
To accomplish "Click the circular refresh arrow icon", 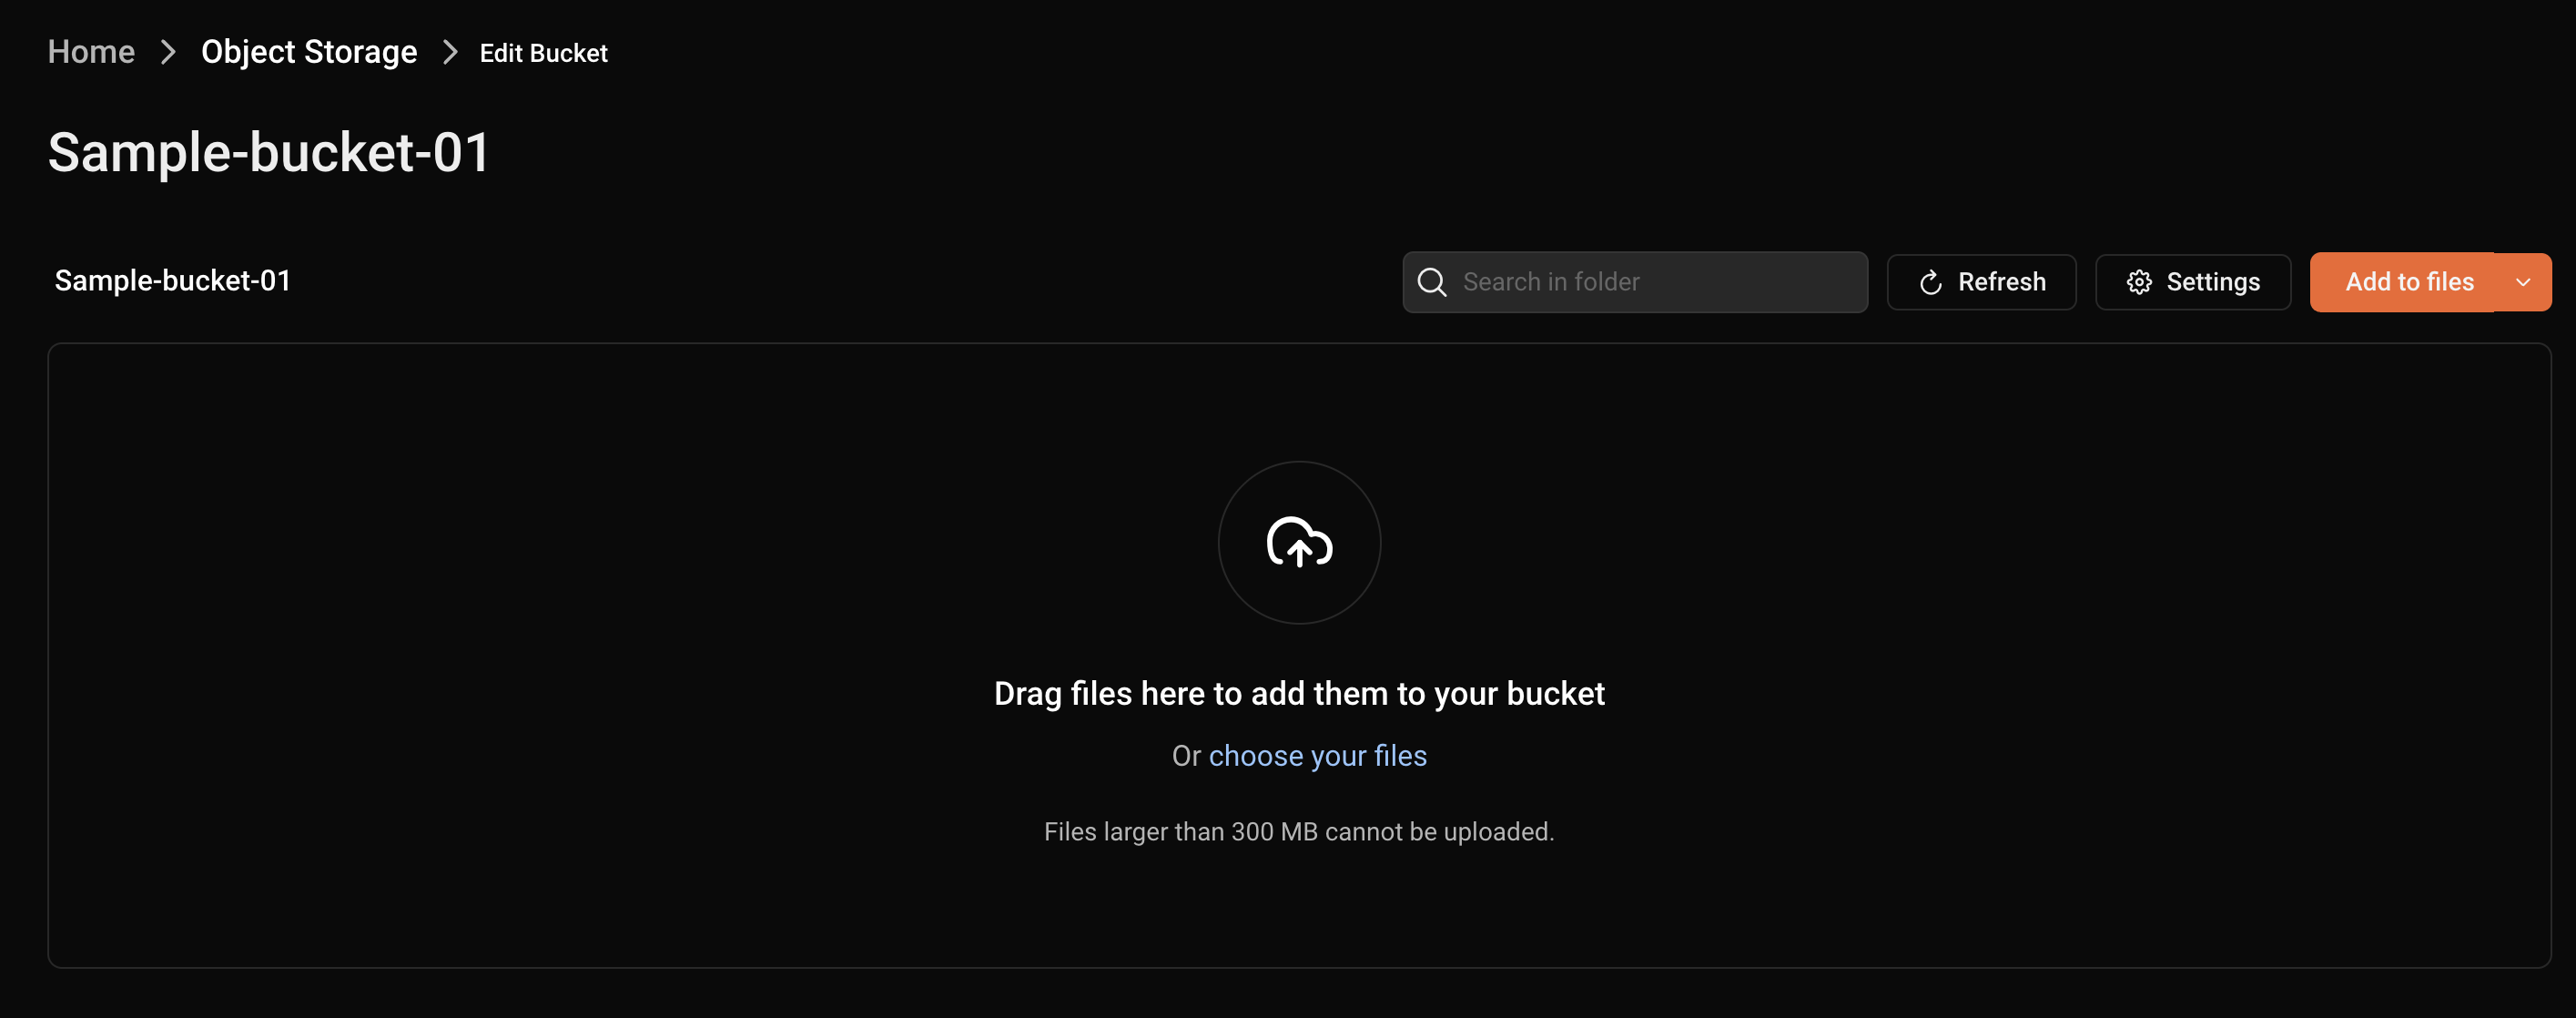I will click(1930, 282).
